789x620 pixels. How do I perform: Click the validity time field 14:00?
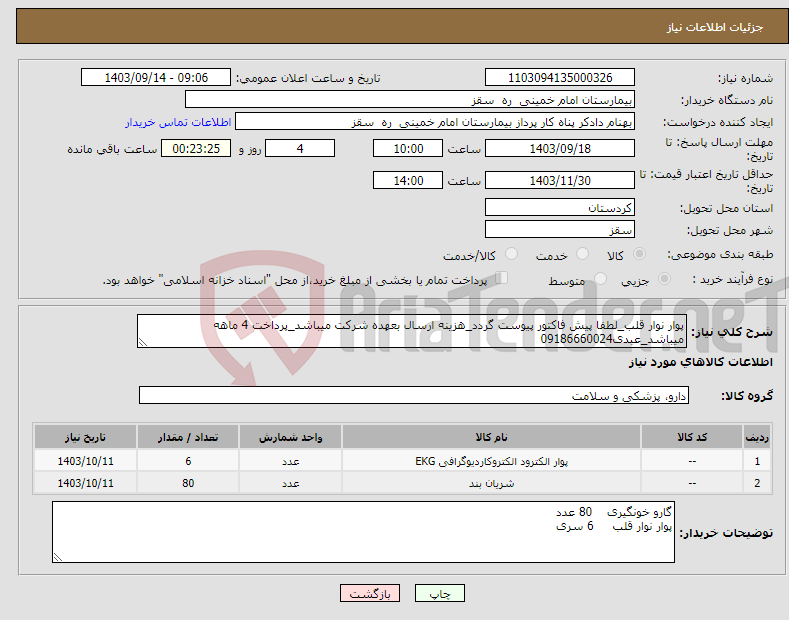(408, 180)
